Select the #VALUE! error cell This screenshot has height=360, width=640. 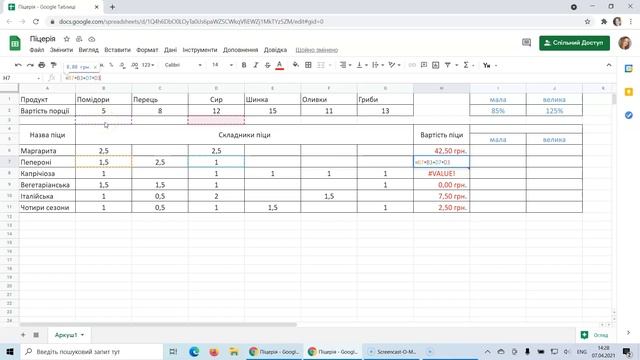click(x=442, y=173)
